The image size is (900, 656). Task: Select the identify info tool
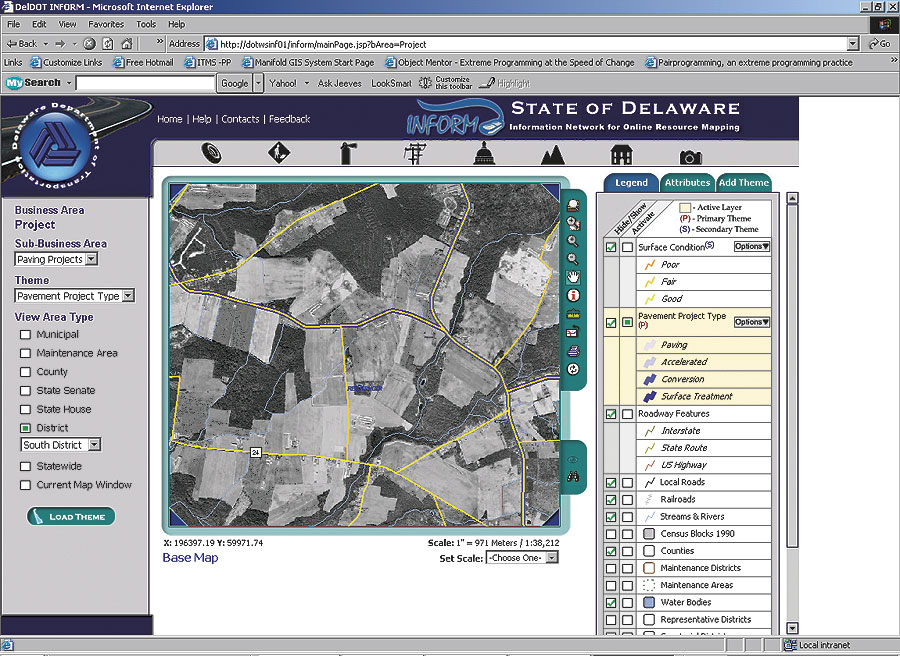573,296
